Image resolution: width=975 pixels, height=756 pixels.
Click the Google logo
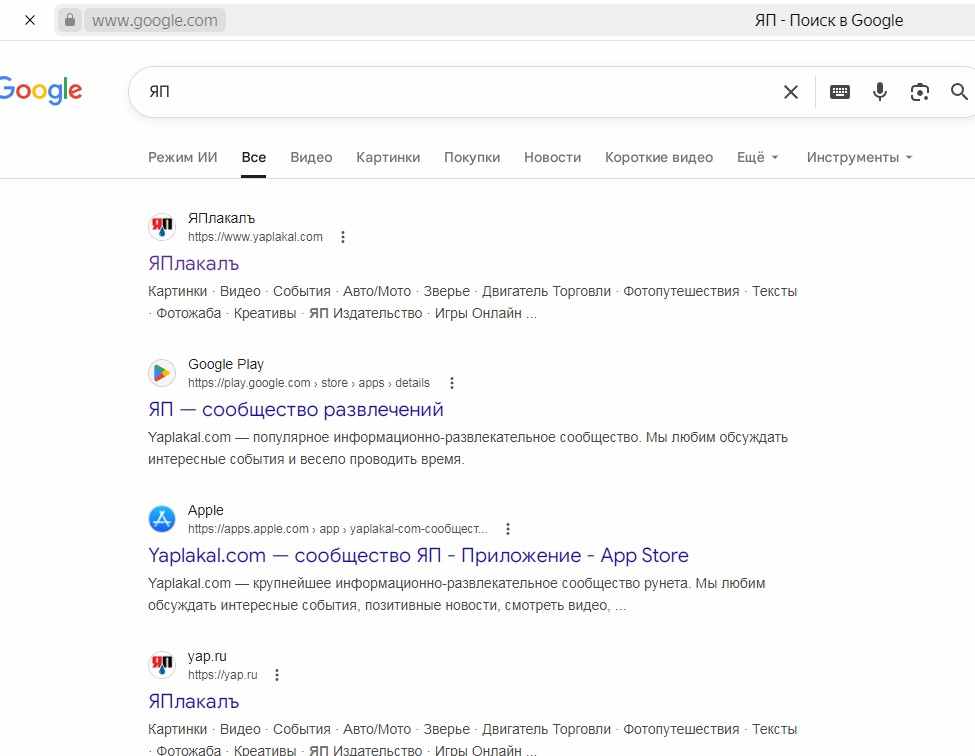[x=40, y=91]
